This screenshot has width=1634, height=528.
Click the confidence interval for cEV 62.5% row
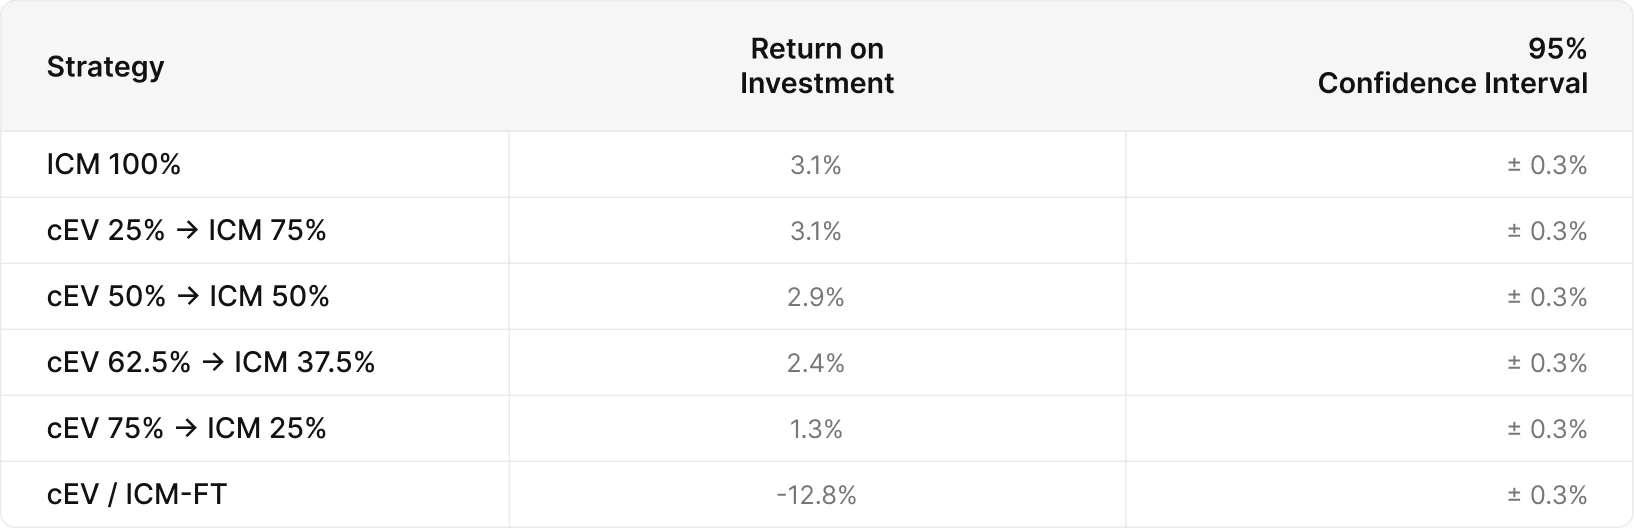coord(1547,363)
